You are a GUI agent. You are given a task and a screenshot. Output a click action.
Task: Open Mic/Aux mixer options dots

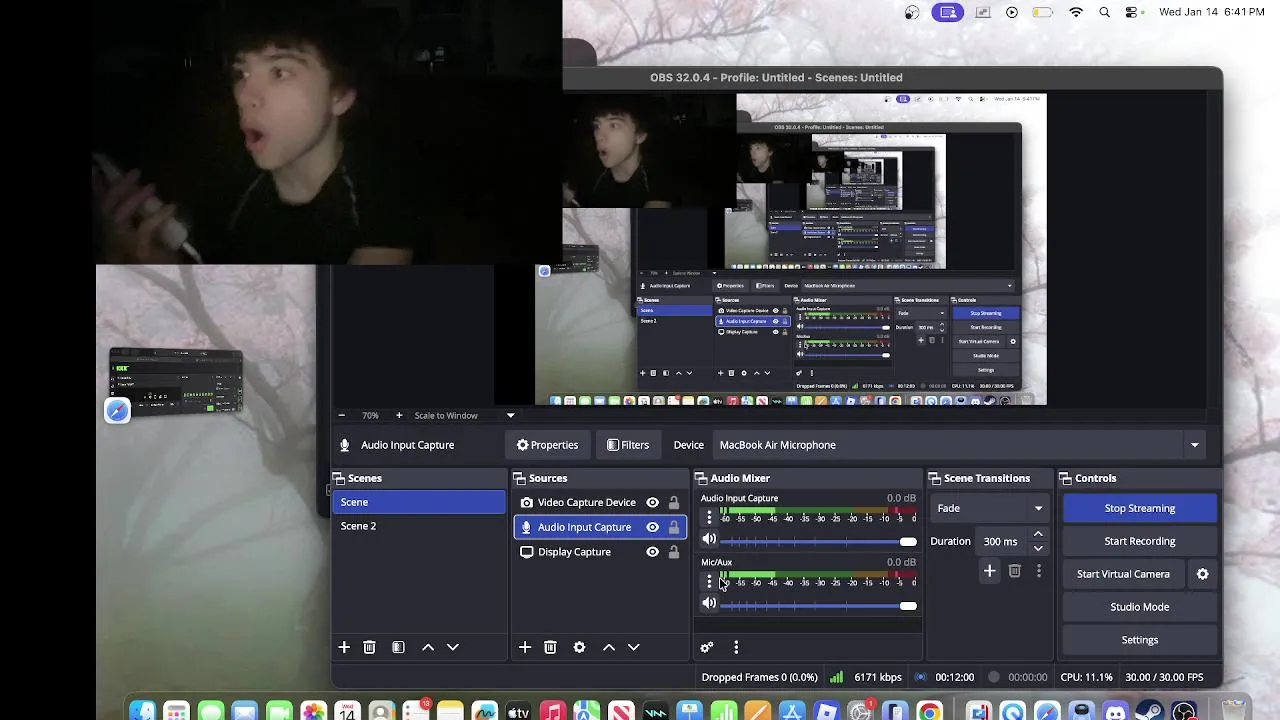tap(709, 581)
